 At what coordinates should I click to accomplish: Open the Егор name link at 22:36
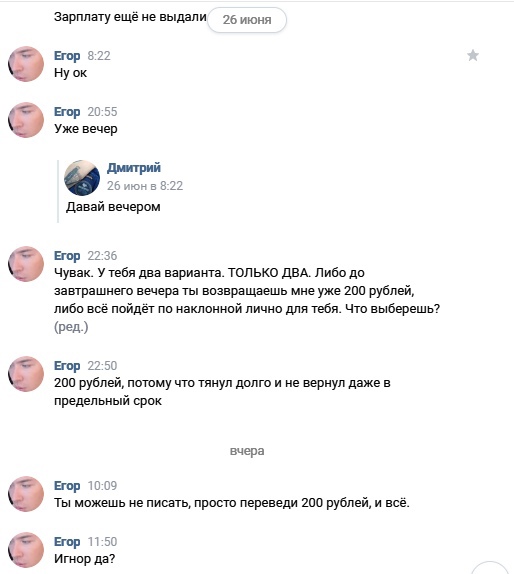pyautogui.click(x=67, y=256)
